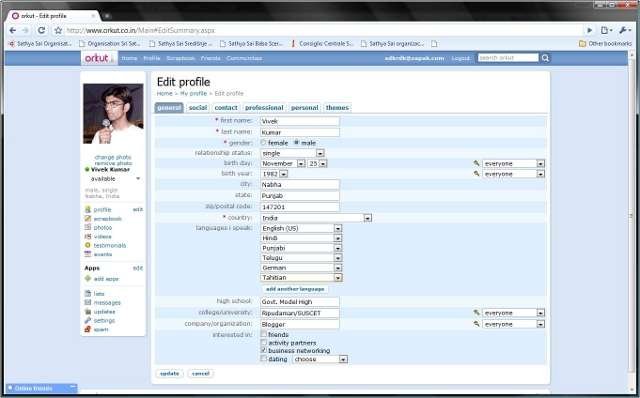Image resolution: width=640 pixels, height=398 pixels.
Task: Switch to the general tab
Action: (169, 107)
